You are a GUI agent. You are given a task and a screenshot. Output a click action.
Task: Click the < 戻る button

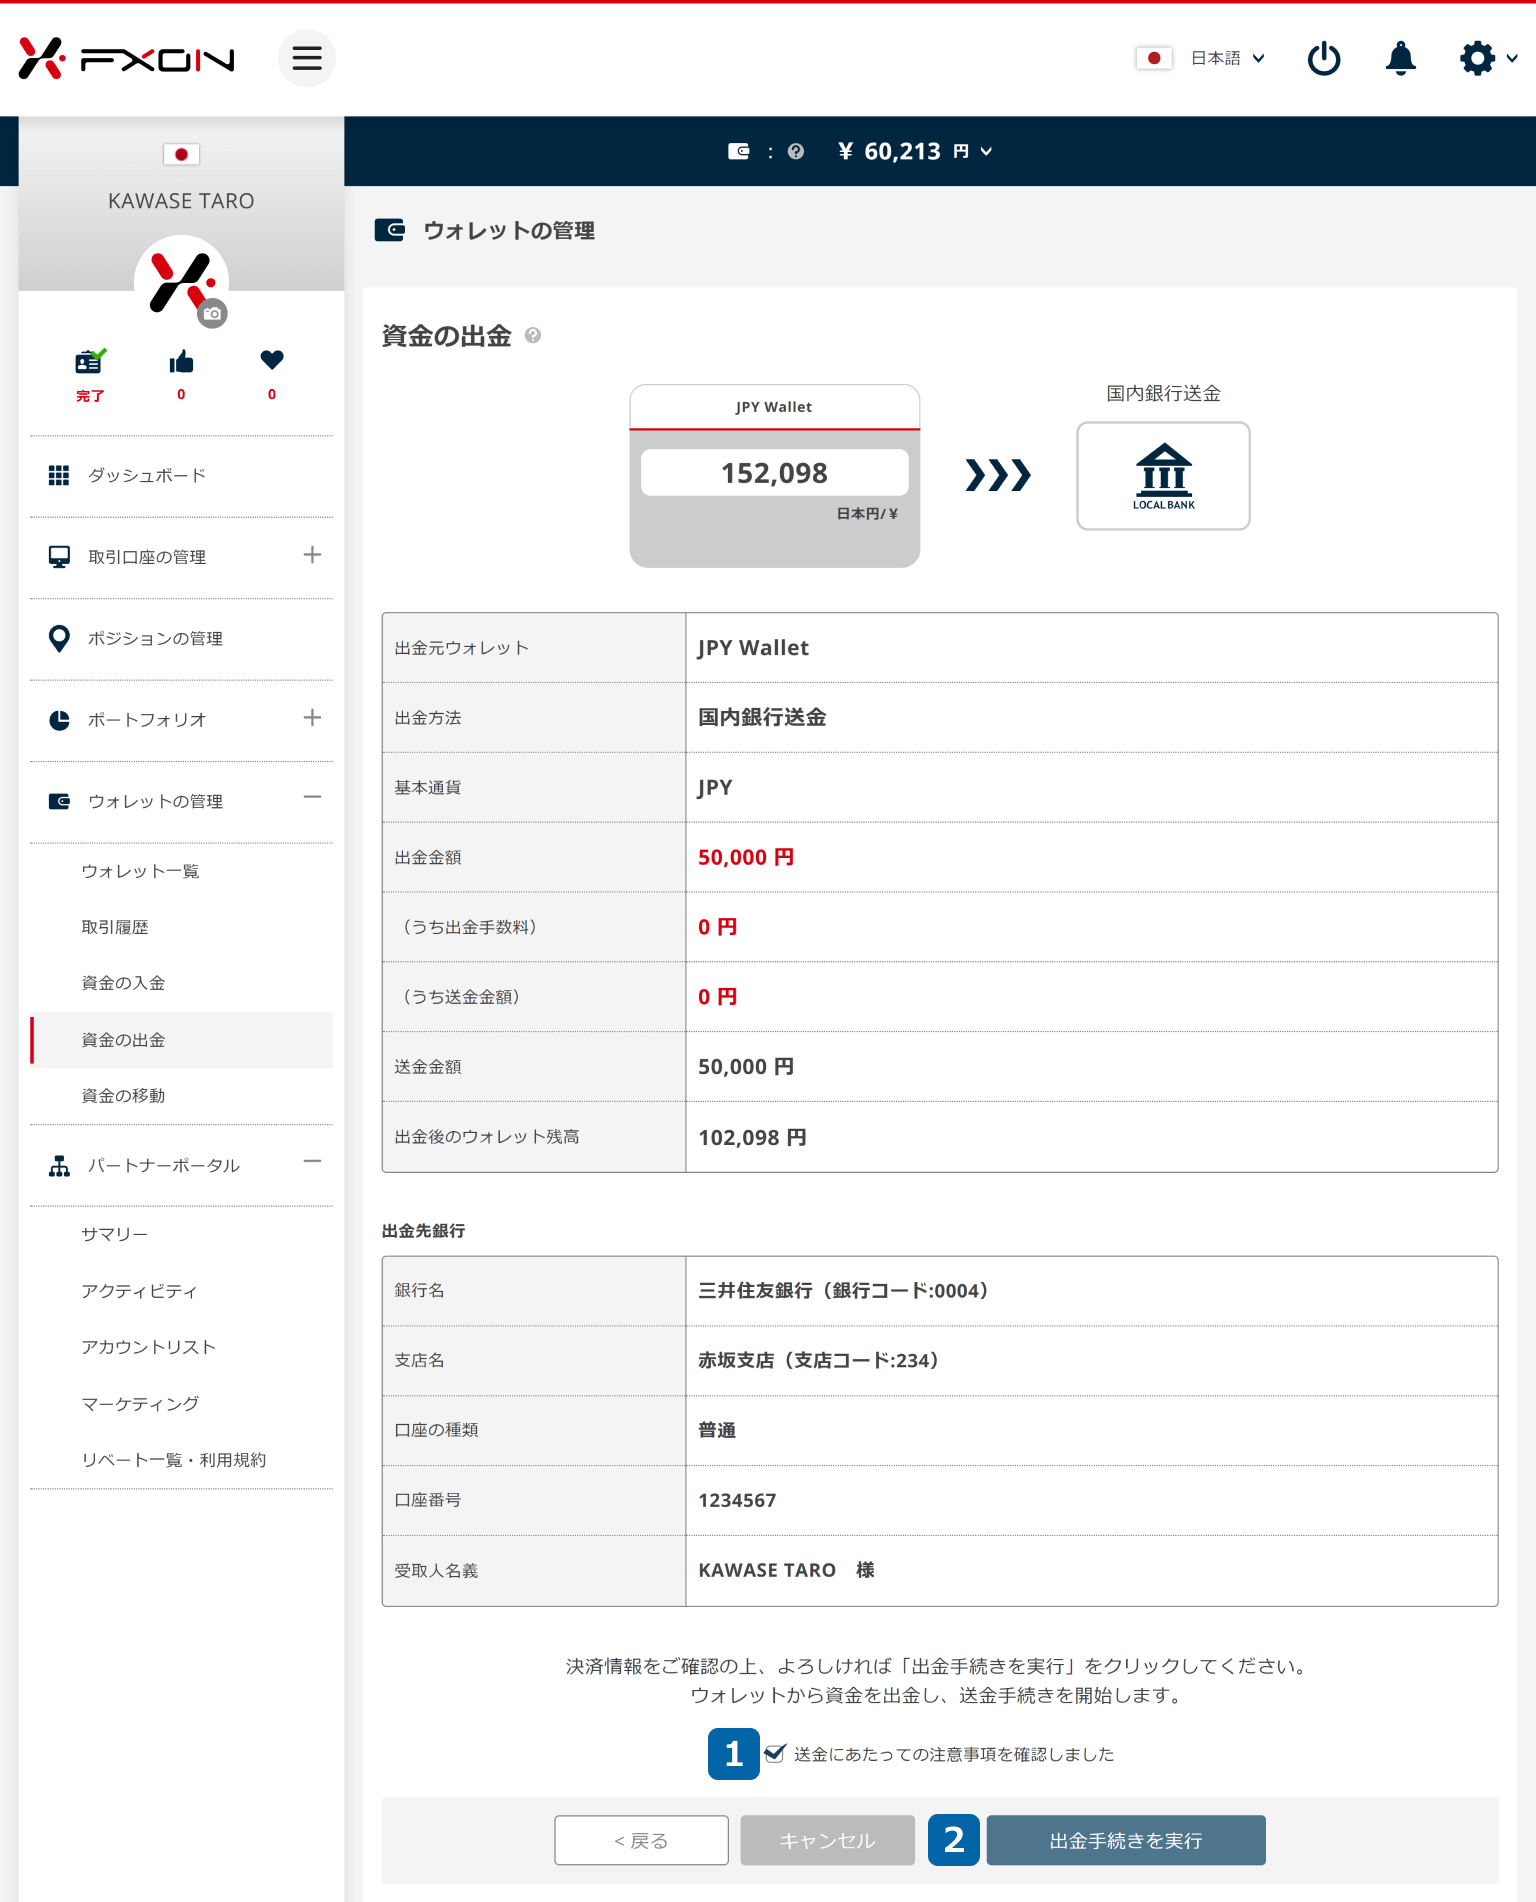[x=641, y=1840]
